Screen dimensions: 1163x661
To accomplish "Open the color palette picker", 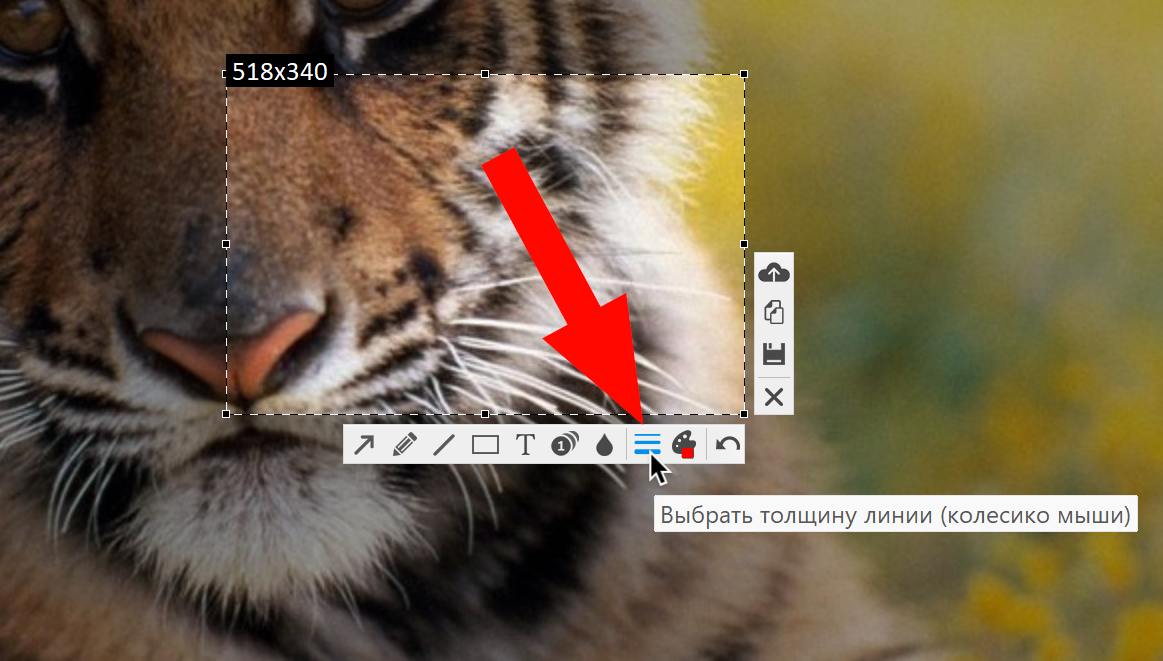I will tap(684, 444).
